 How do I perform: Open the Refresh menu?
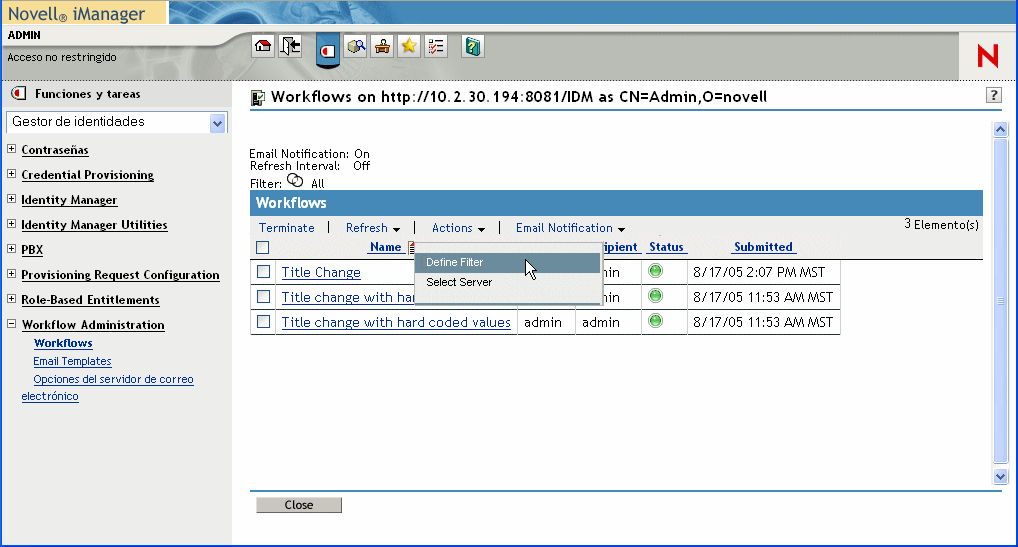tap(373, 228)
